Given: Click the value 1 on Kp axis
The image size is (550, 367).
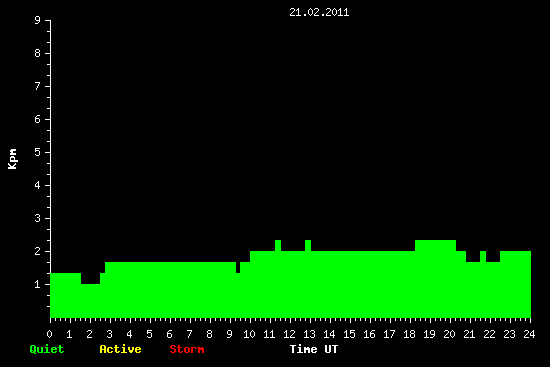Looking at the screenshot, I should [38, 284].
